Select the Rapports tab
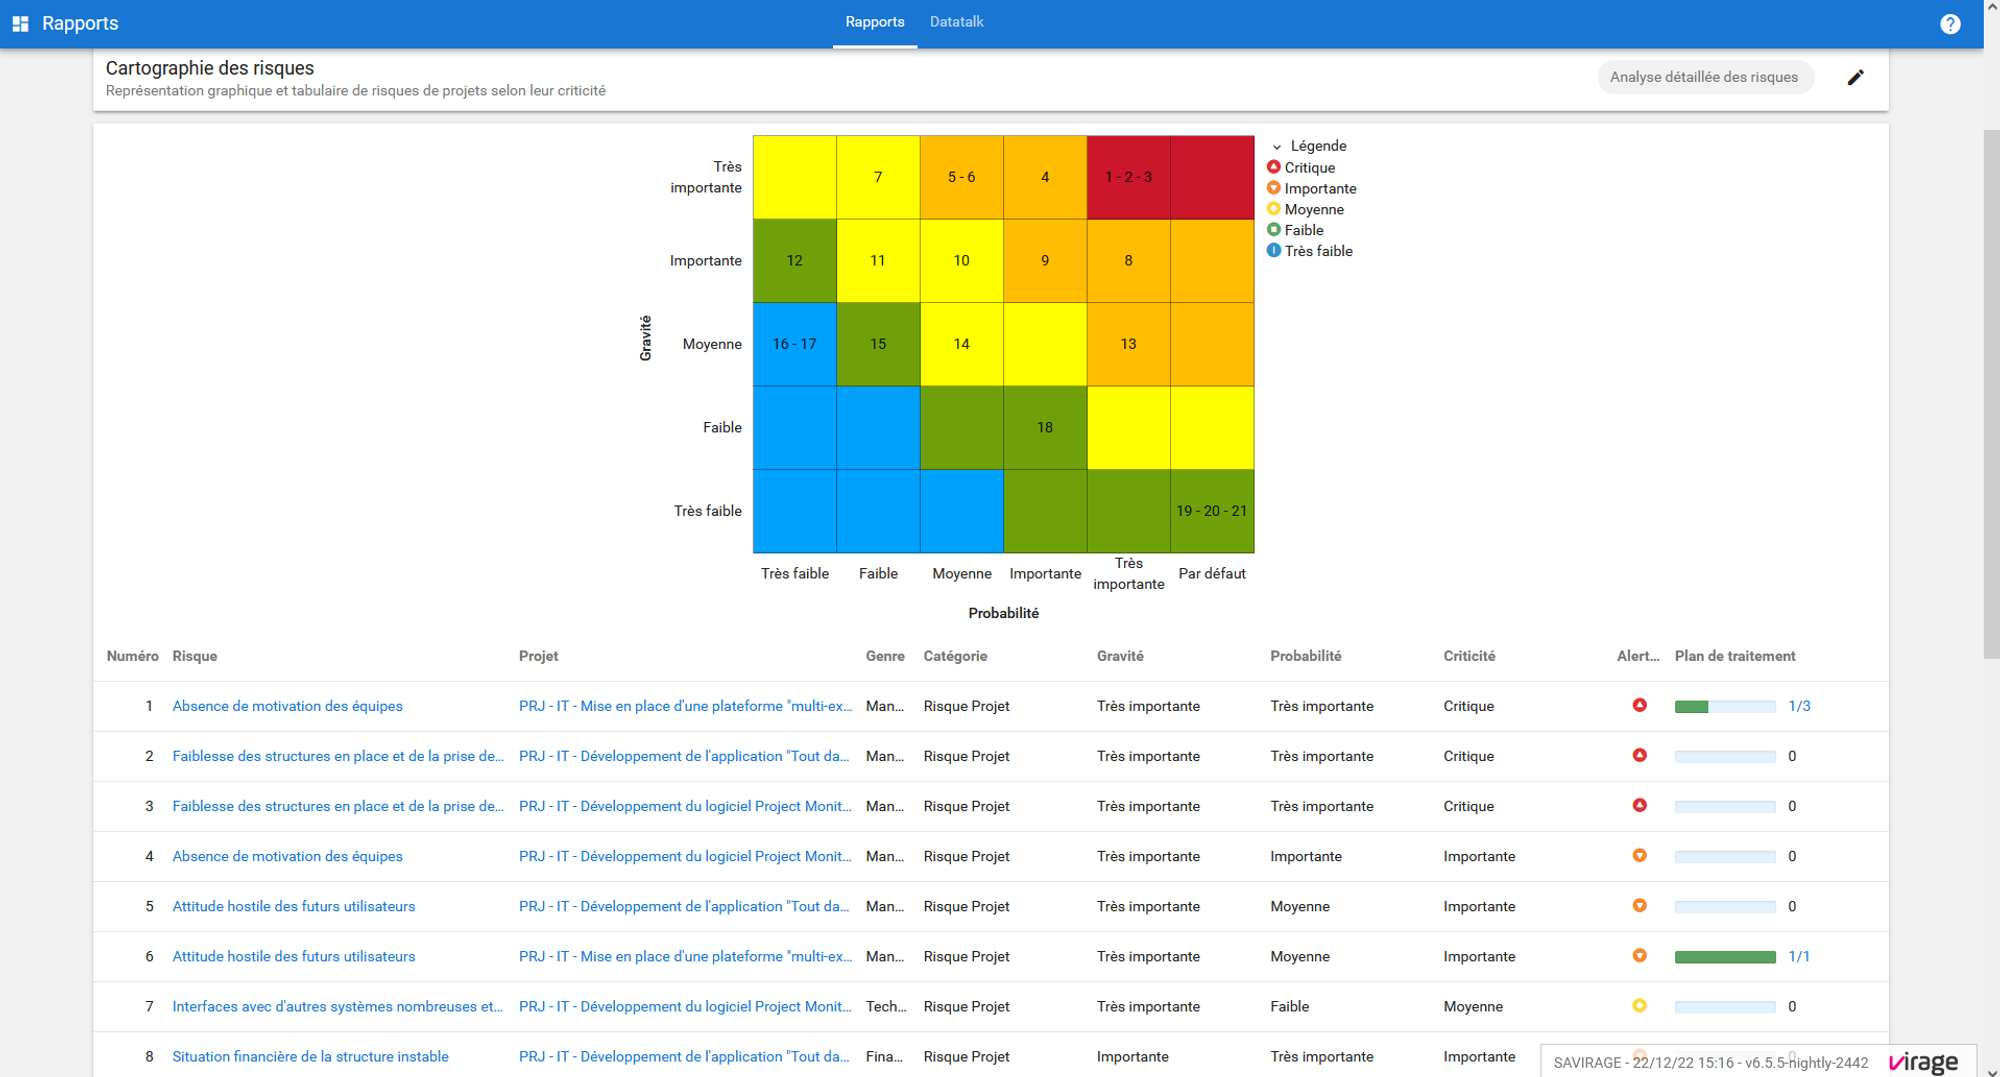Screen dimensions: 2000x1077 point(874,22)
